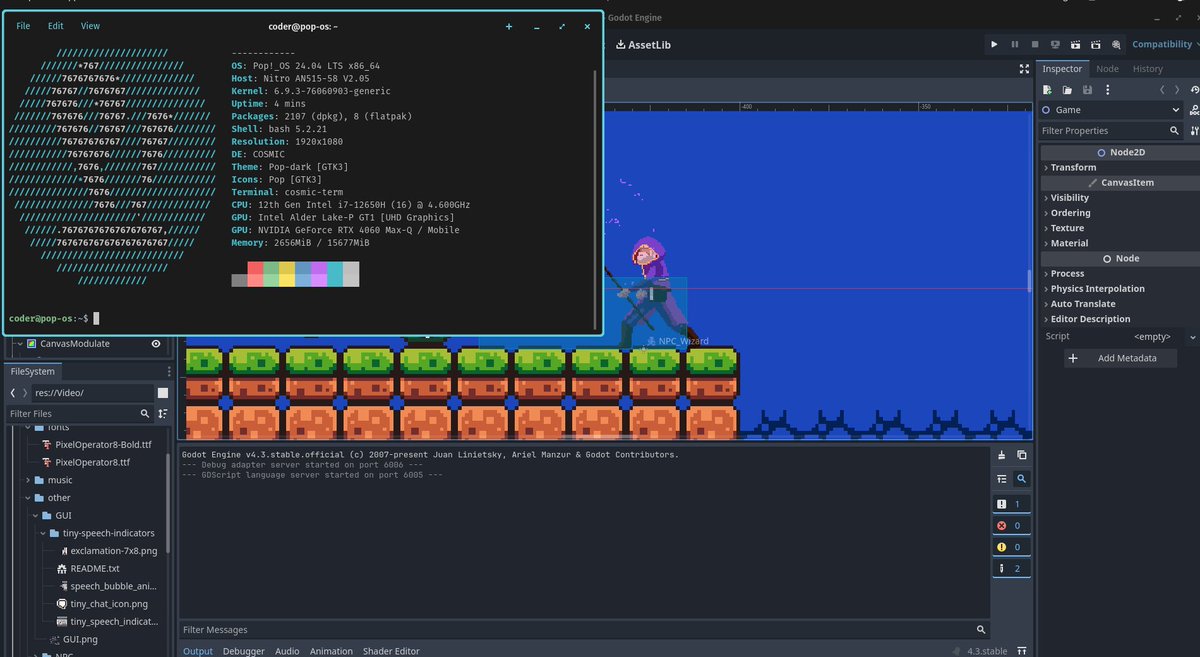Image resolution: width=1200 pixels, height=657 pixels.
Task: Open the Animation bottom panel
Action: click(x=331, y=651)
